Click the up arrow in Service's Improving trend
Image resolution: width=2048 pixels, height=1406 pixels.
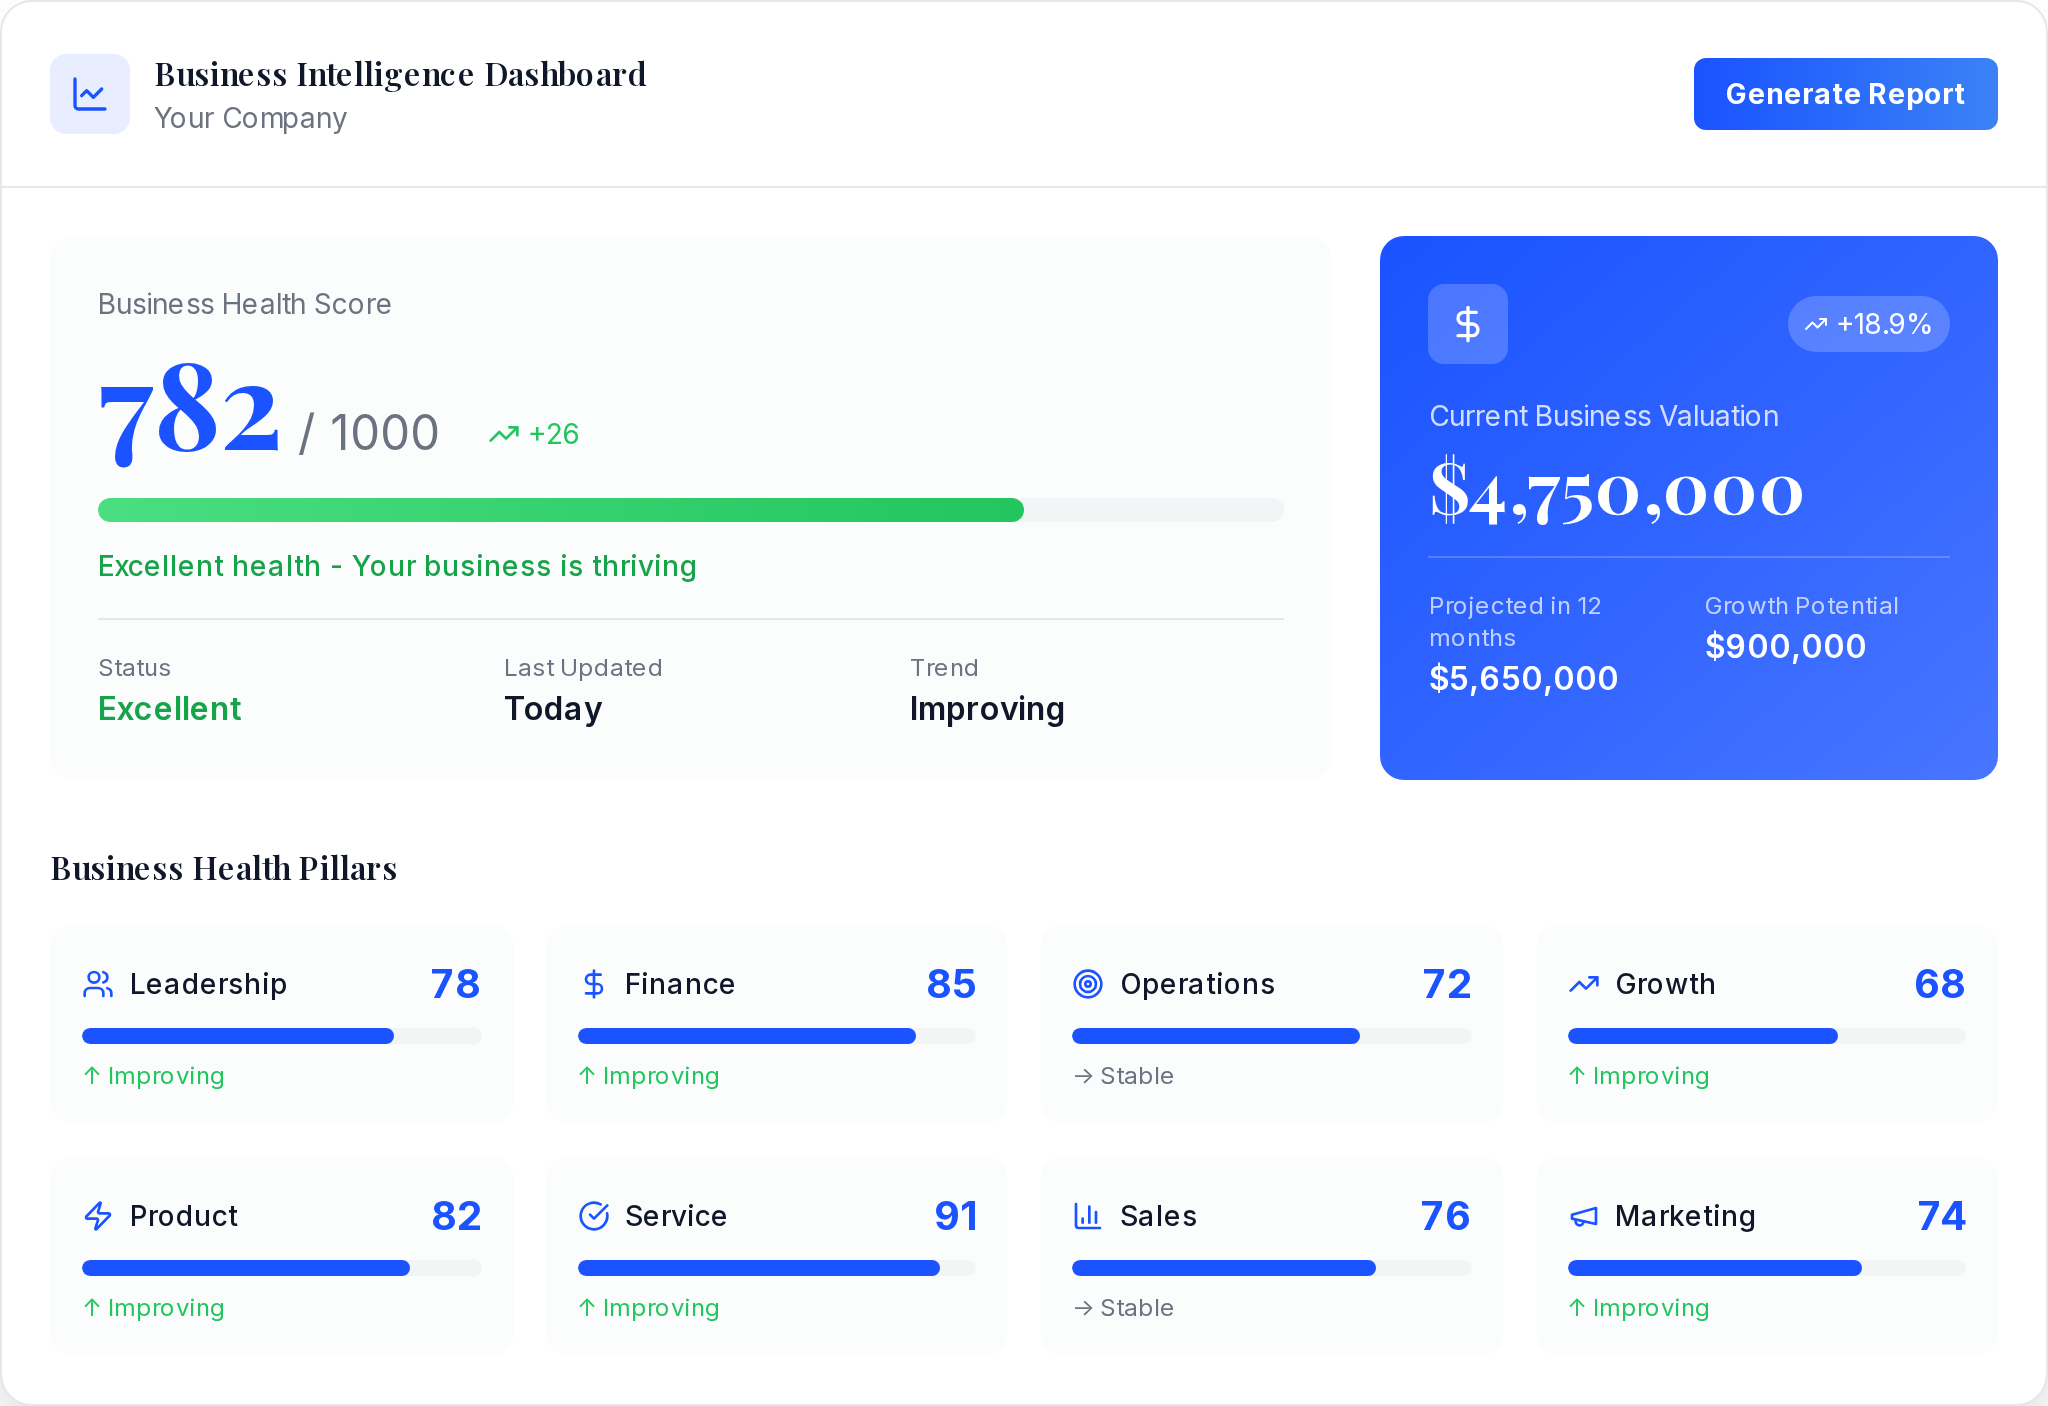point(587,1307)
